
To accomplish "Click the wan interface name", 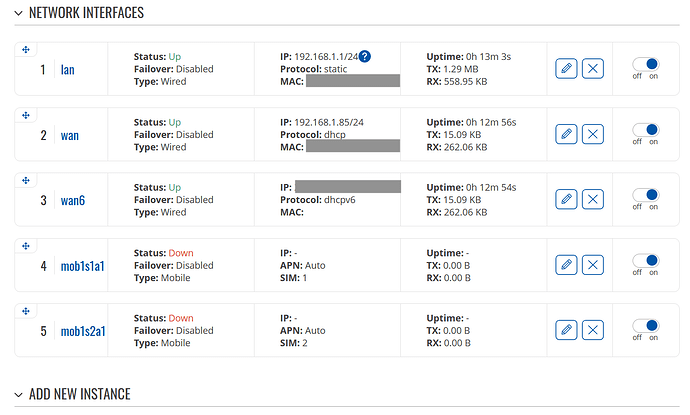I will 70,135.
